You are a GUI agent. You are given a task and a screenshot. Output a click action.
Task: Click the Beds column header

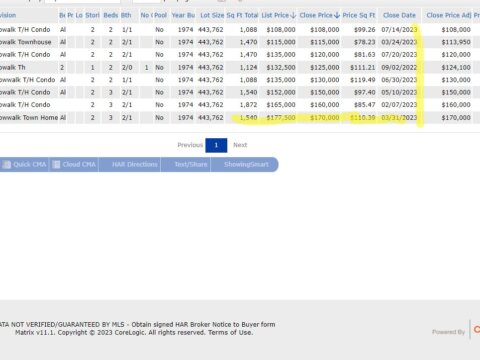[x=111, y=15]
